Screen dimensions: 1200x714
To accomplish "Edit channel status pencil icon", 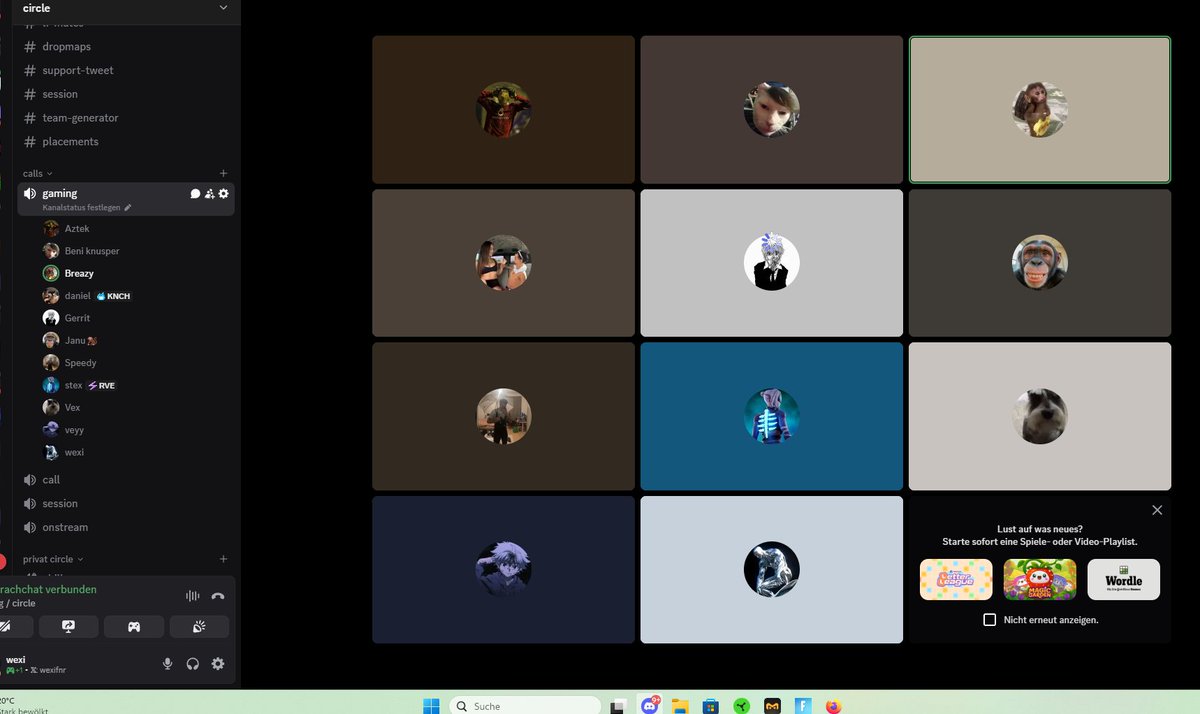I will pyautogui.click(x=127, y=208).
